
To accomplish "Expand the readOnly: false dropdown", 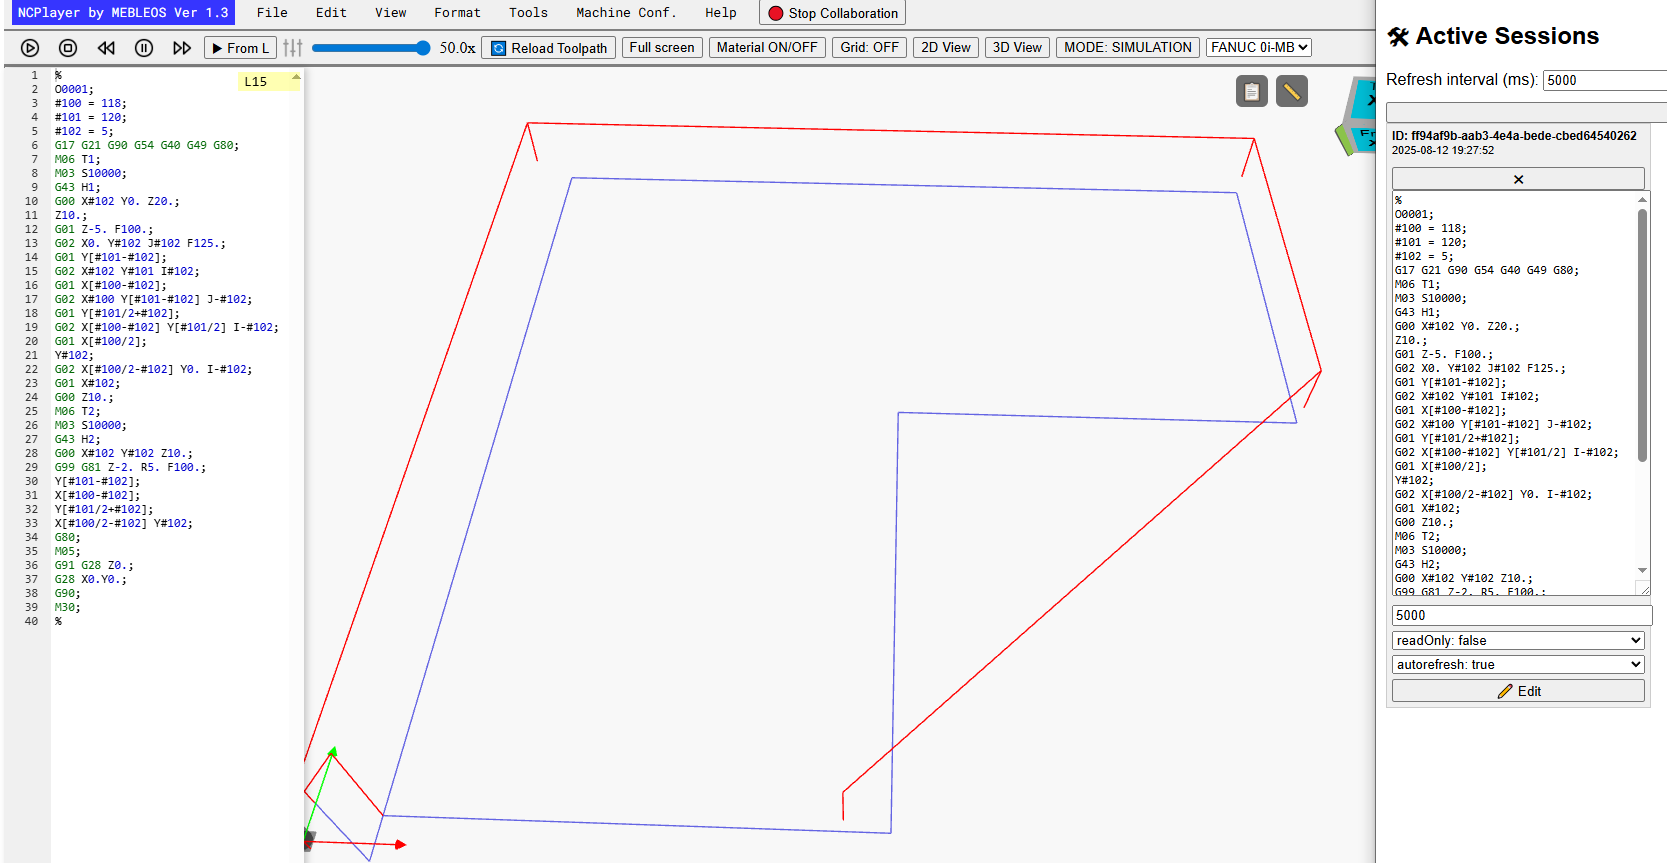I will click(1518, 640).
